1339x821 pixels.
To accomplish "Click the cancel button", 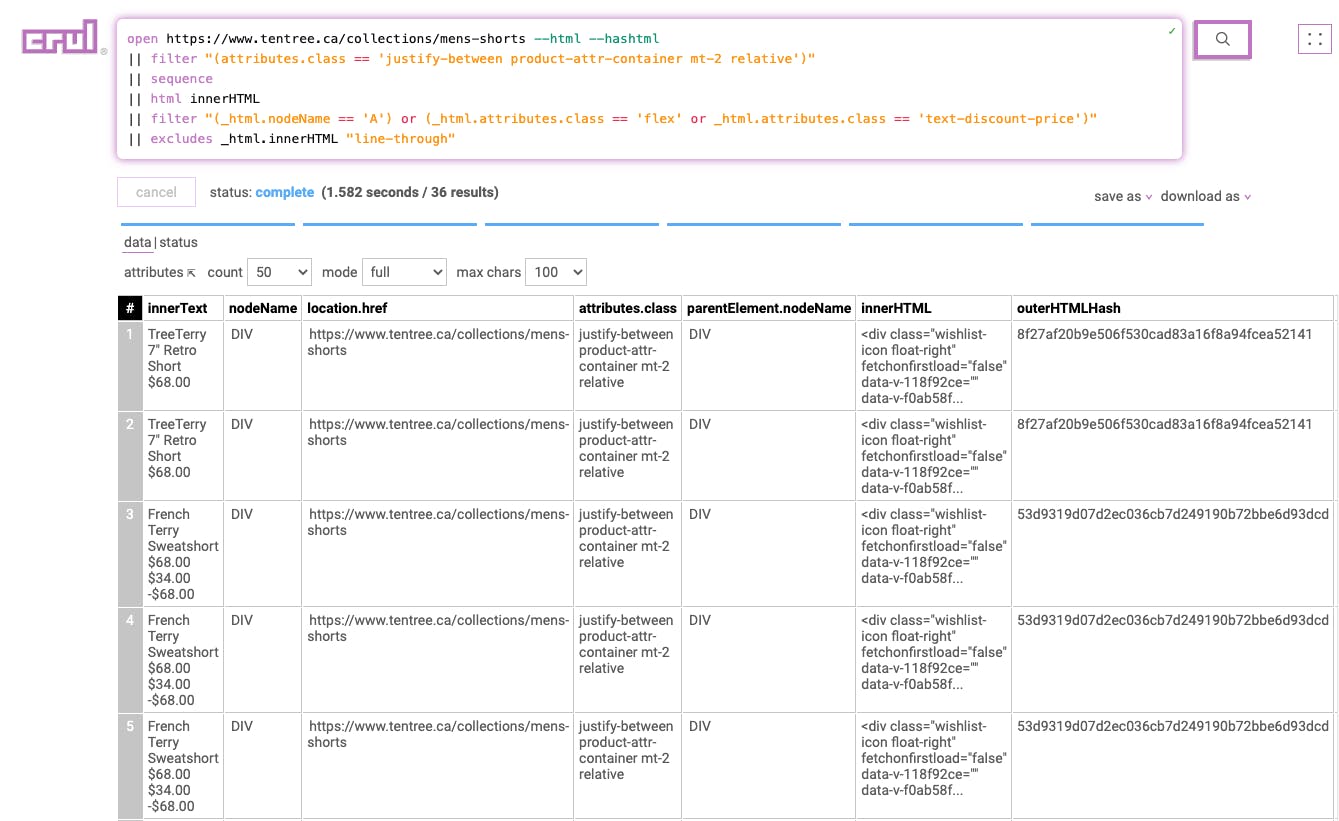I will pyautogui.click(x=156, y=192).
